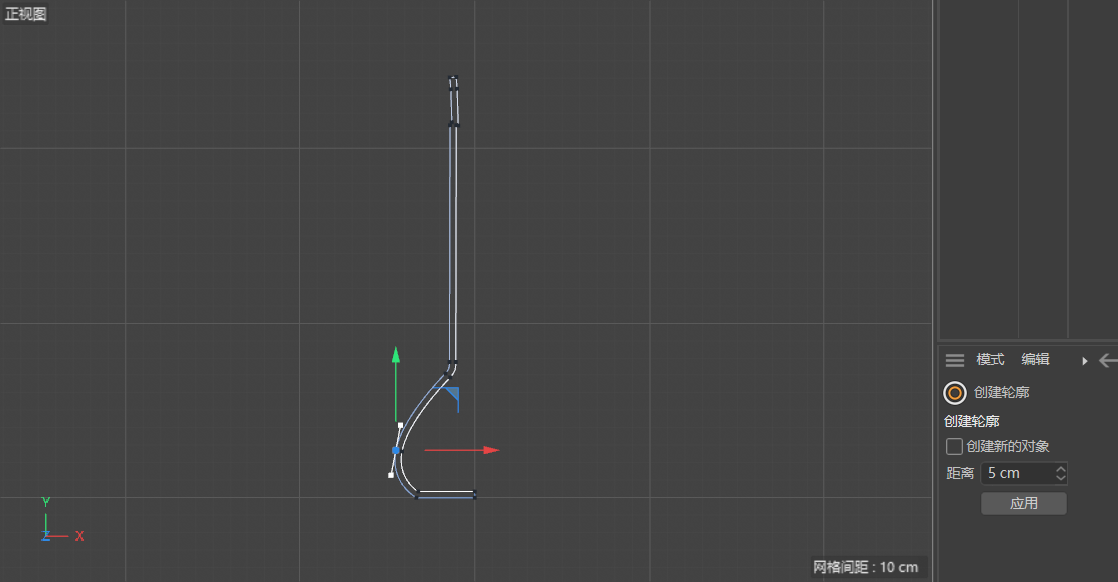Go back with the attribute manager left arrow
The image size is (1118, 582).
1108,360
